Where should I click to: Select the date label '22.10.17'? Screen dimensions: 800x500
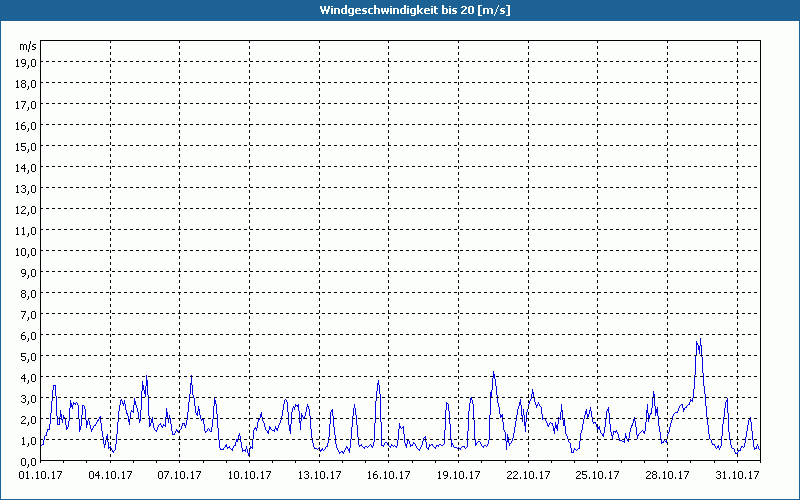529,476
